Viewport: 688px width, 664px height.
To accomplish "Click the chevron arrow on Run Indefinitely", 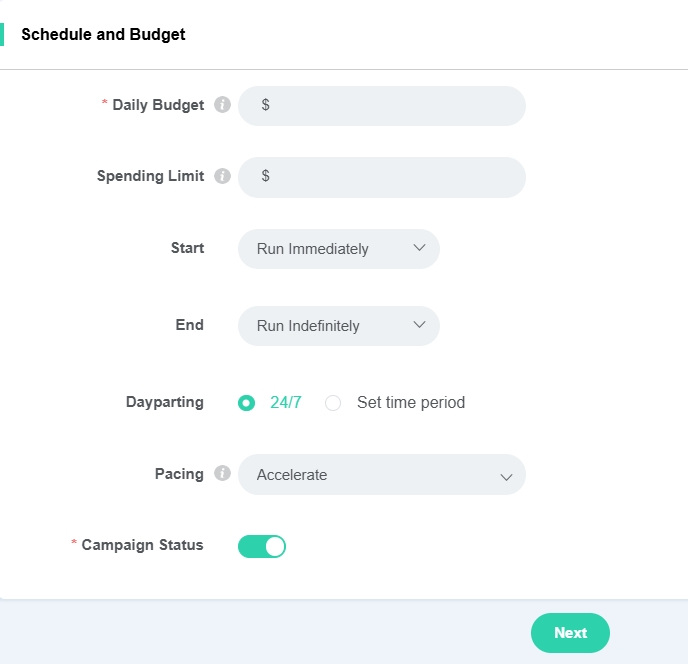I will tap(419, 325).
